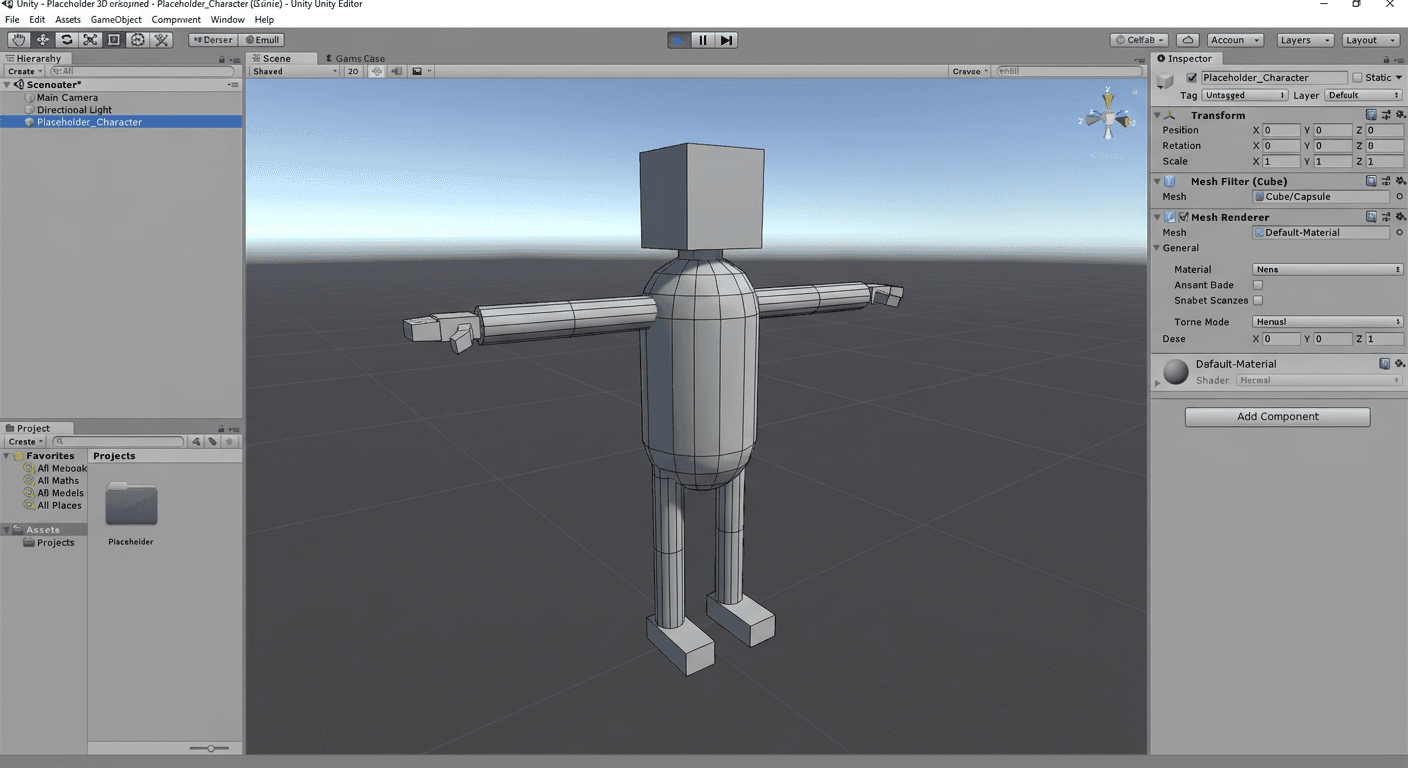
Task: Select the Move tool in the toolbar
Action: point(42,39)
